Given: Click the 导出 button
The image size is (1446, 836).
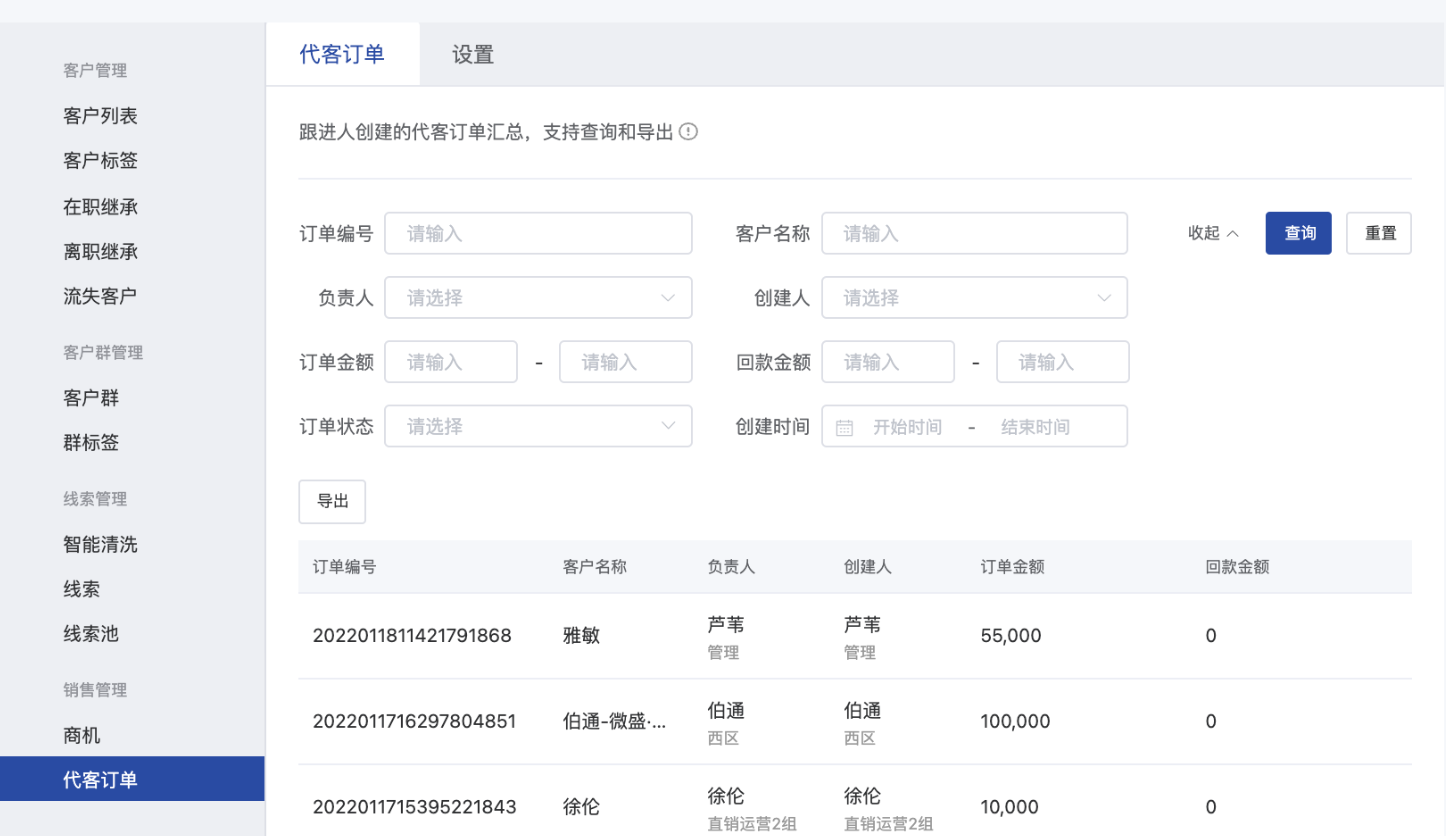Looking at the screenshot, I should click(x=332, y=502).
